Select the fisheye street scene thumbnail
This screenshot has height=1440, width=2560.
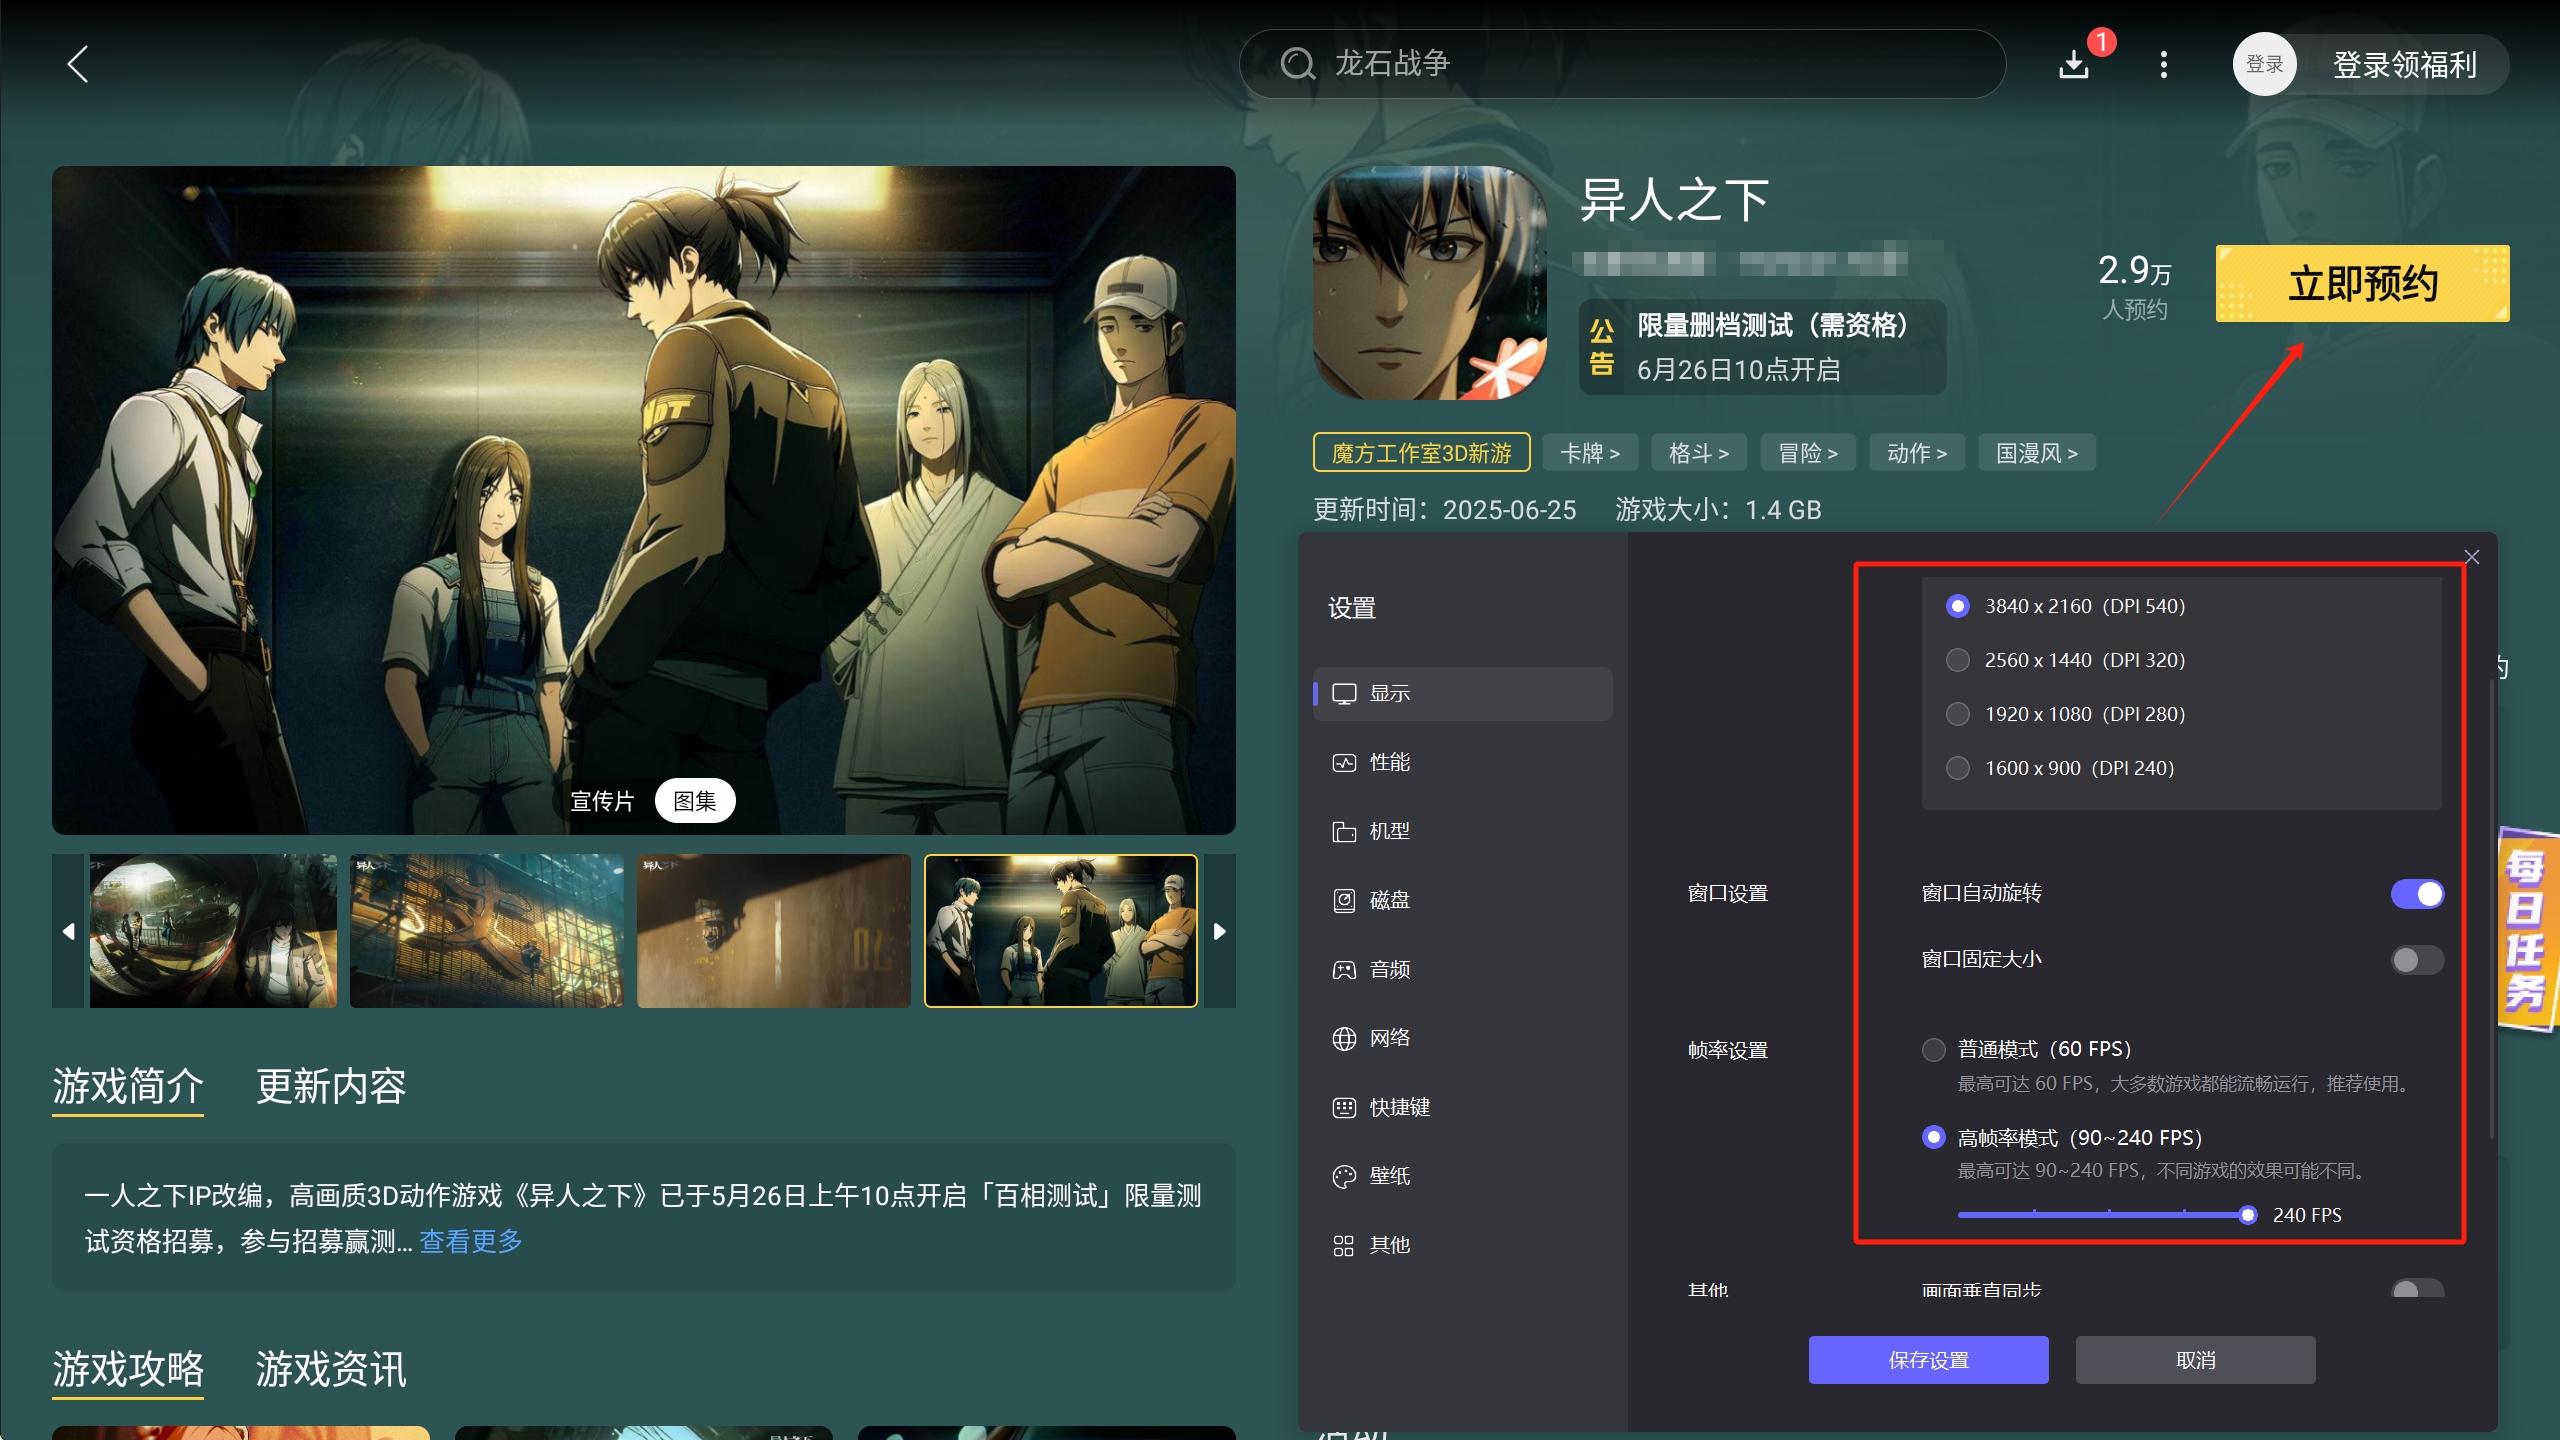pyautogui.click(x=213, y=931)
